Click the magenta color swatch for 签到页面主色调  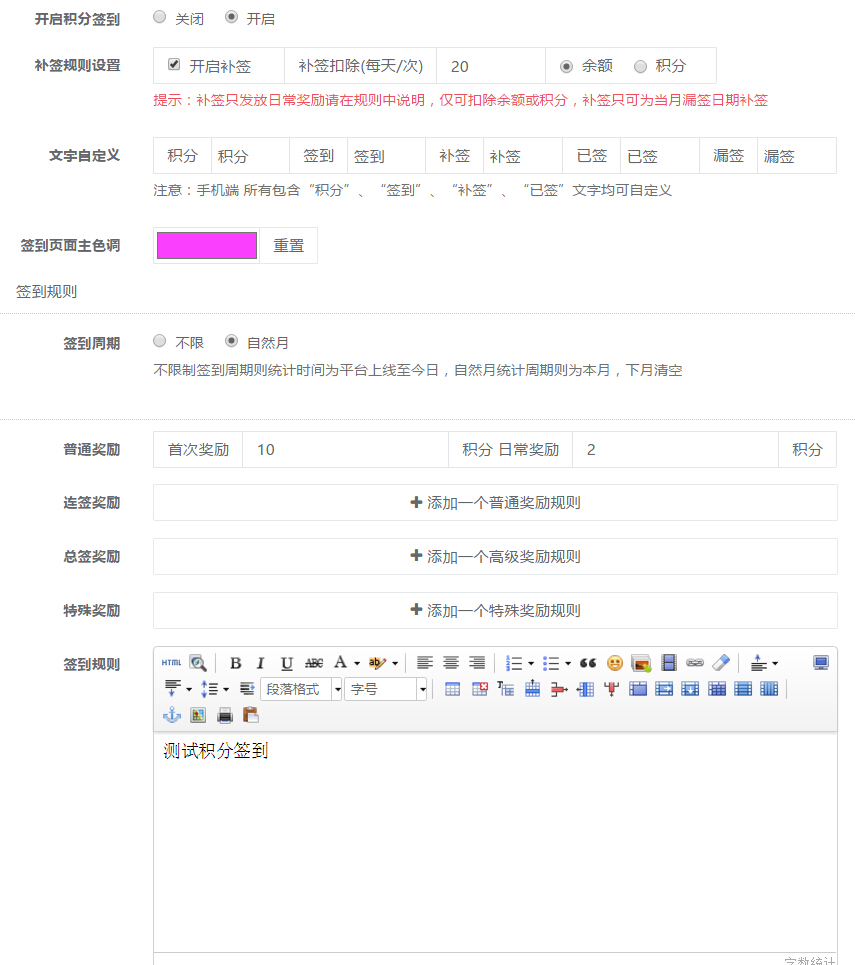pos(206,245)
